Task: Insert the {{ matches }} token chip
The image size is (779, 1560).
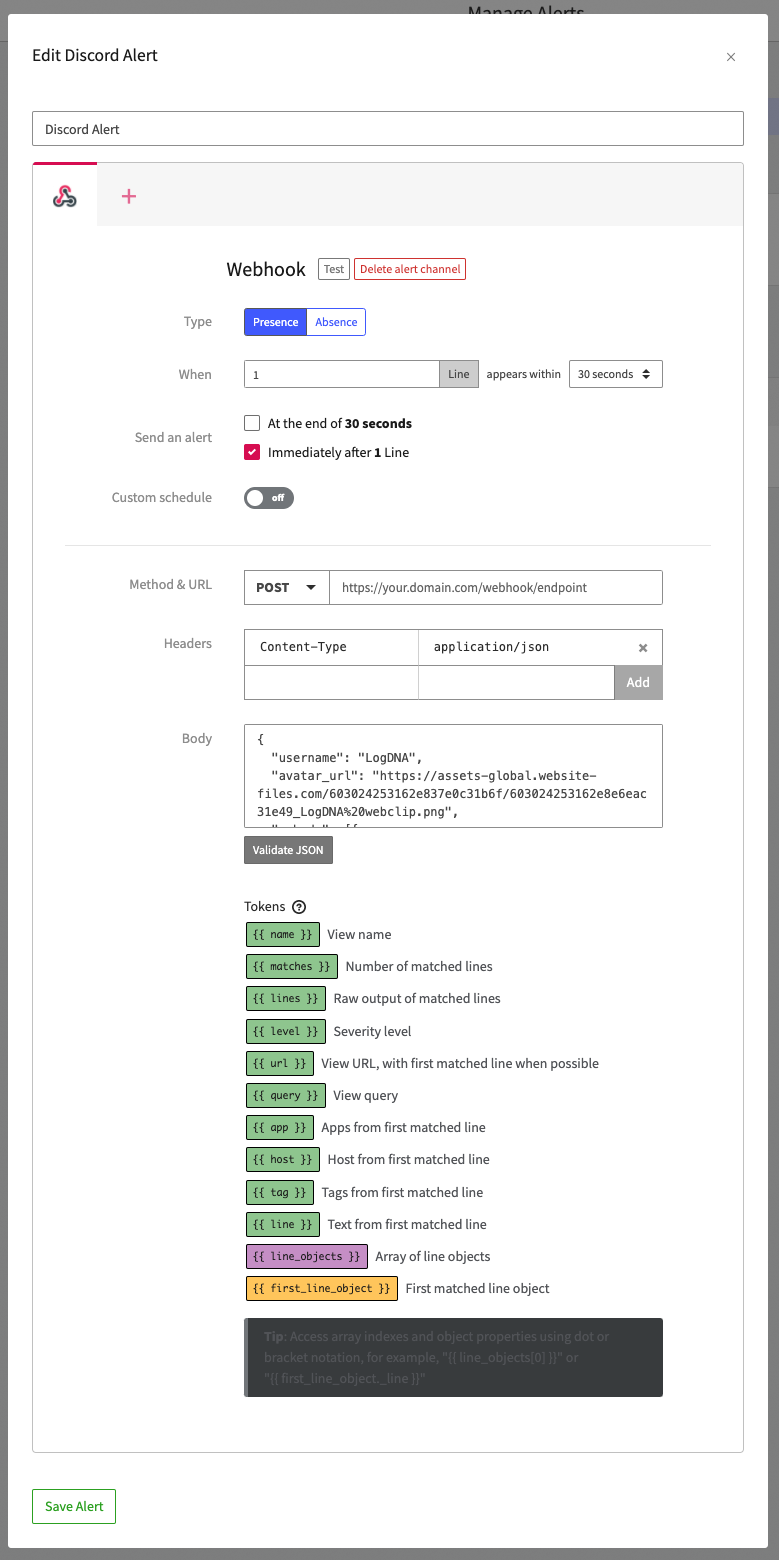Action: 291,966
